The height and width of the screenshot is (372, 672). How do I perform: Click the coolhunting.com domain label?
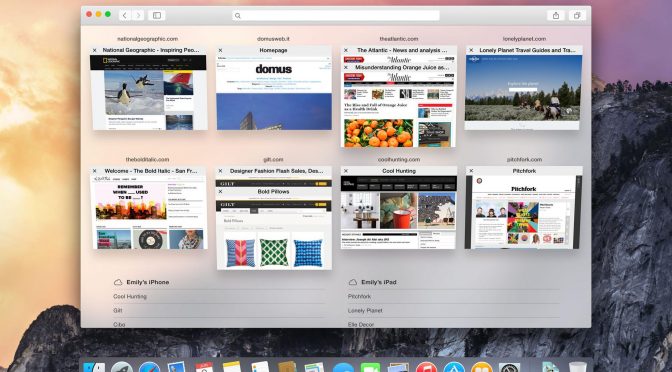click(399, 159)
